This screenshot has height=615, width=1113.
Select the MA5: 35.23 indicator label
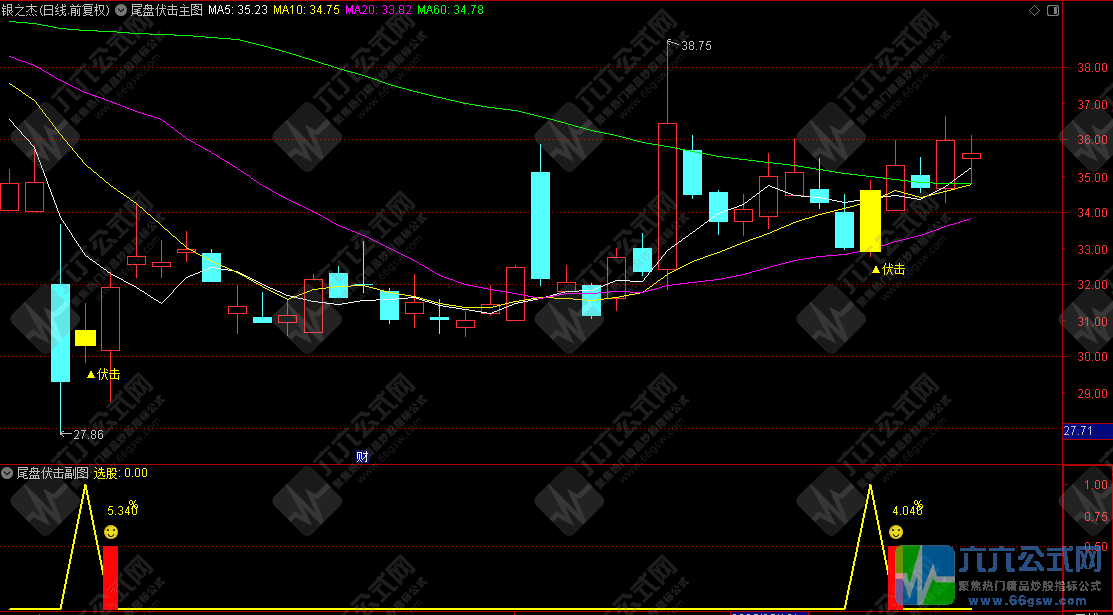(237, 9)
